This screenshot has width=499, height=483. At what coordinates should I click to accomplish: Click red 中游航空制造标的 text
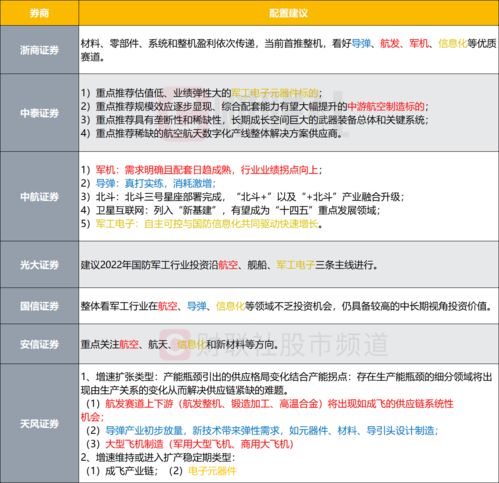[x=386, y=106]
